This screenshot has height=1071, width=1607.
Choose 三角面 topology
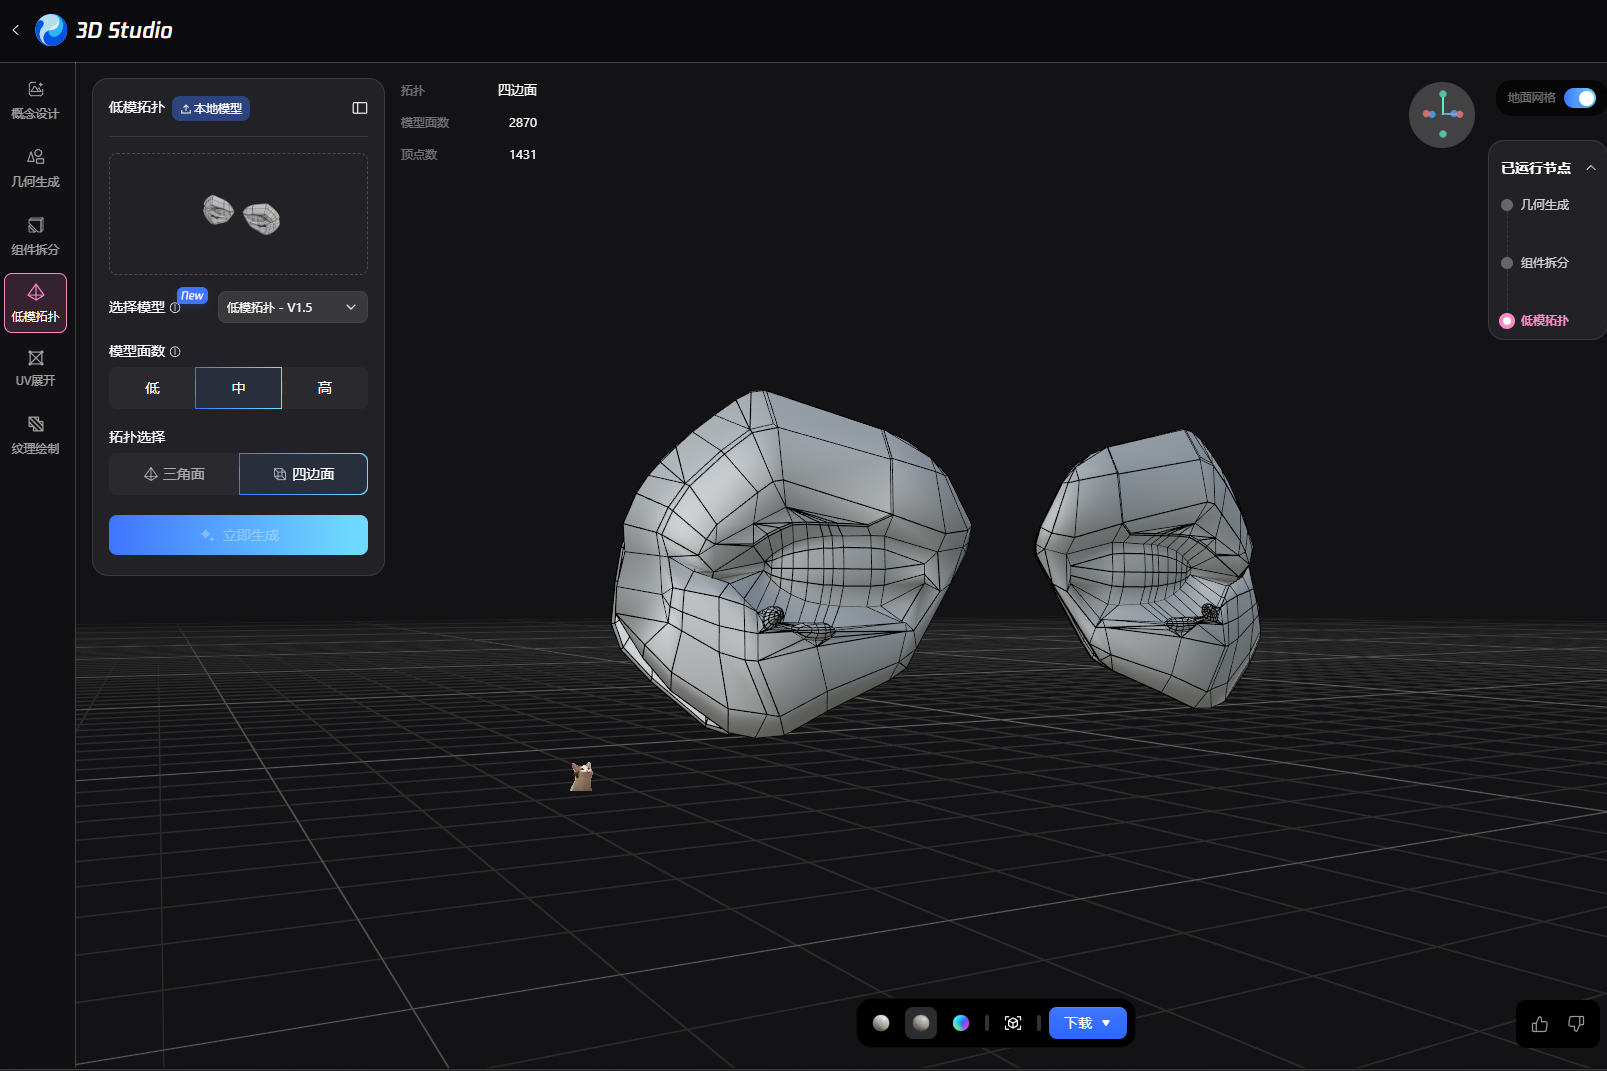[x=174, y=474]
